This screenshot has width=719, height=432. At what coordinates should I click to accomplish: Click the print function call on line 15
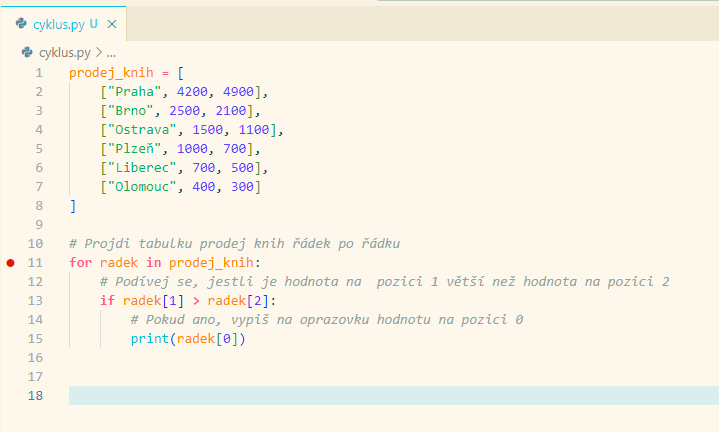tap(149, 339)
